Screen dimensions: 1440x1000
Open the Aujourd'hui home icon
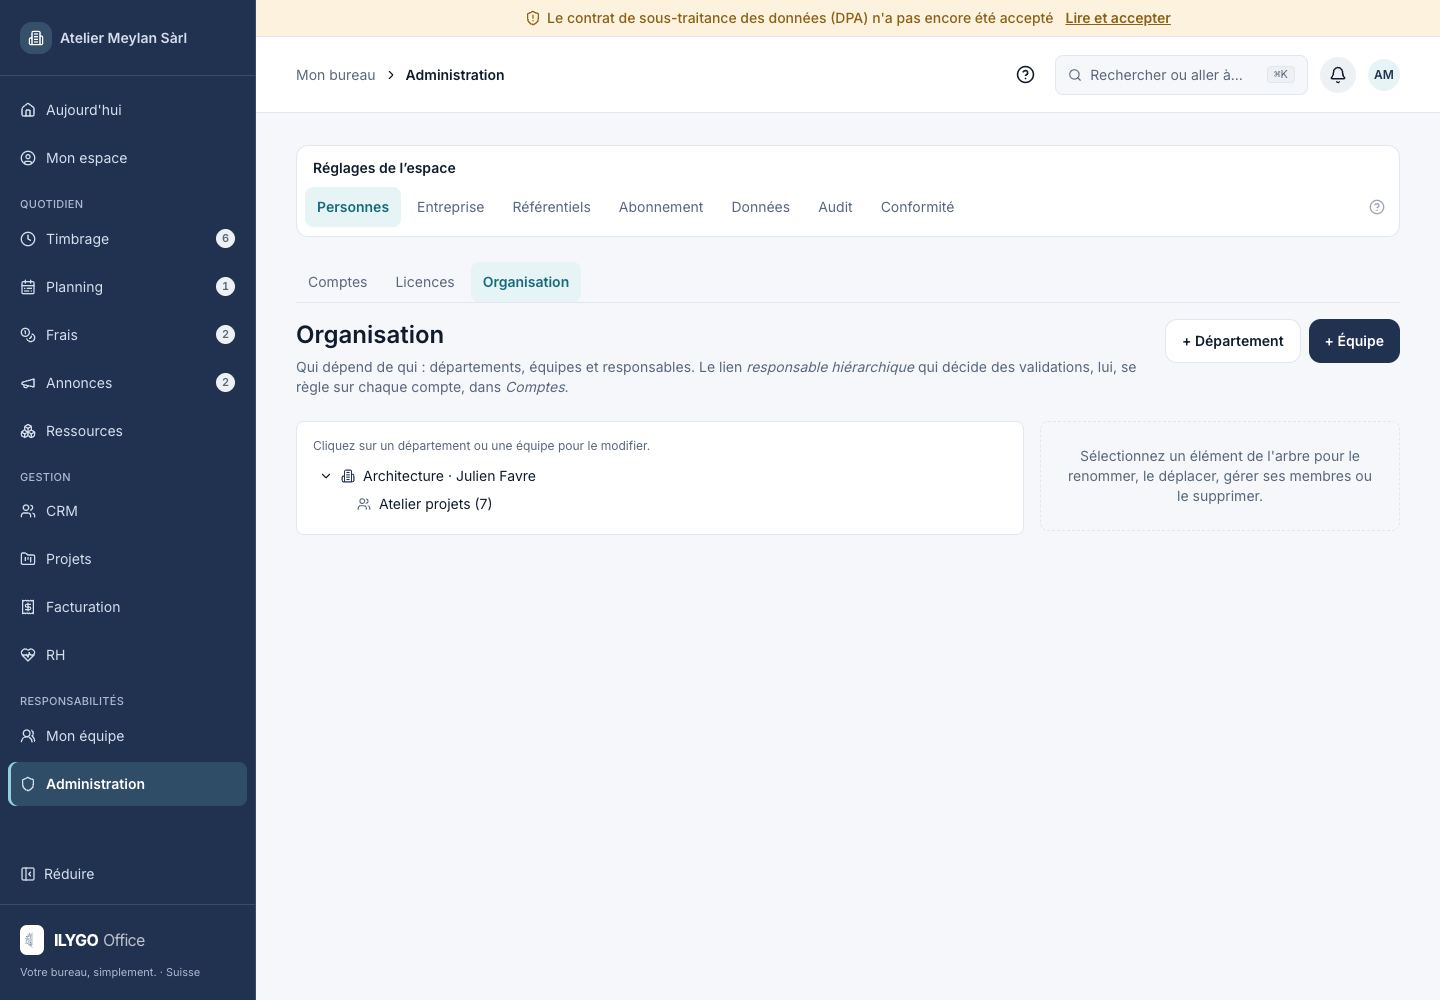click(x=28, y=110)
